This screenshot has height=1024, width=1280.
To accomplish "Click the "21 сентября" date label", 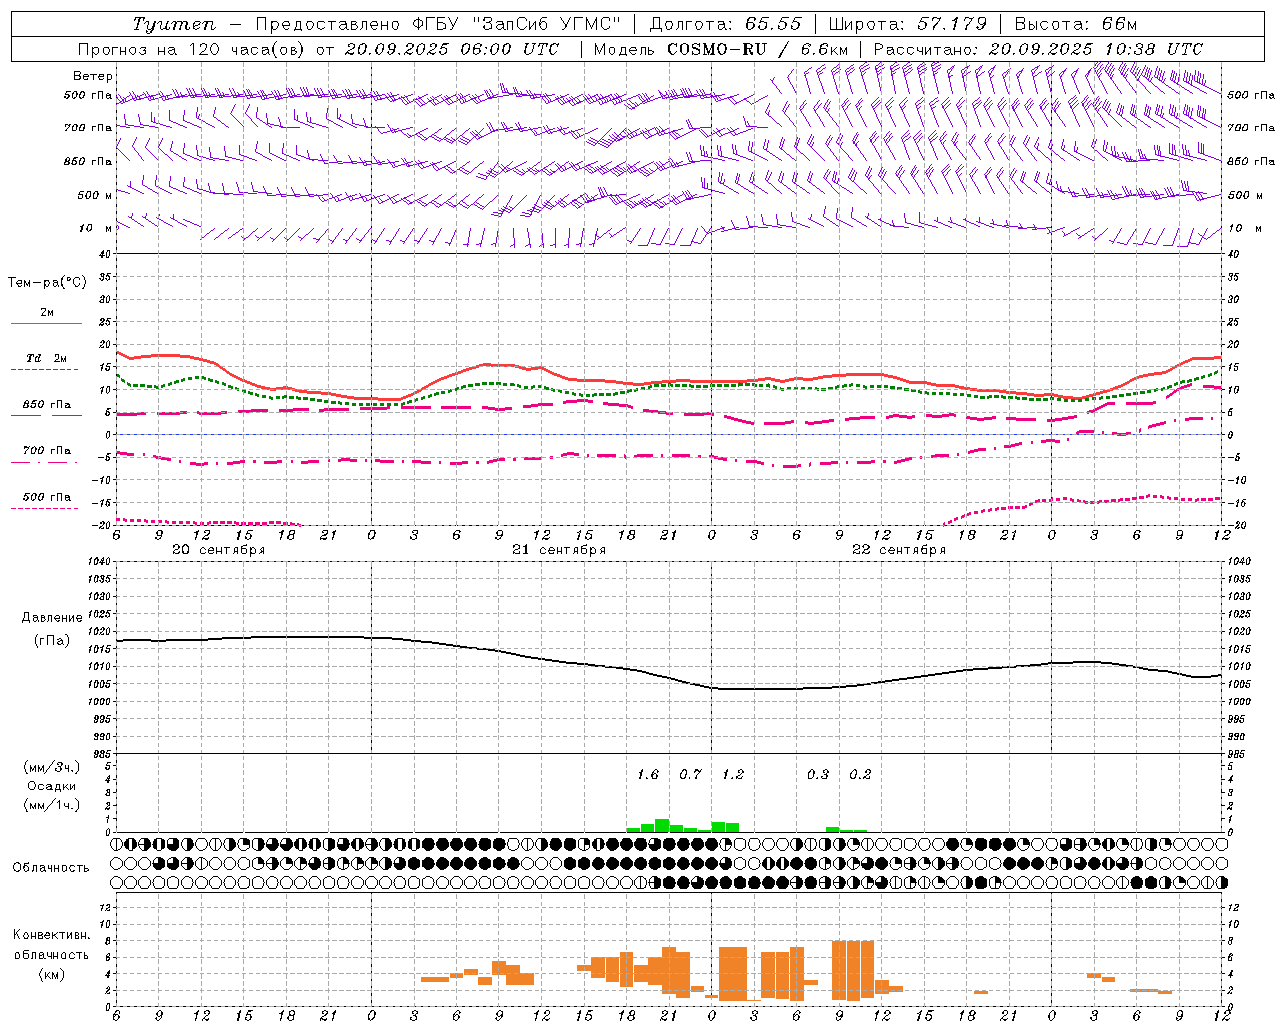I will point(559,550).
